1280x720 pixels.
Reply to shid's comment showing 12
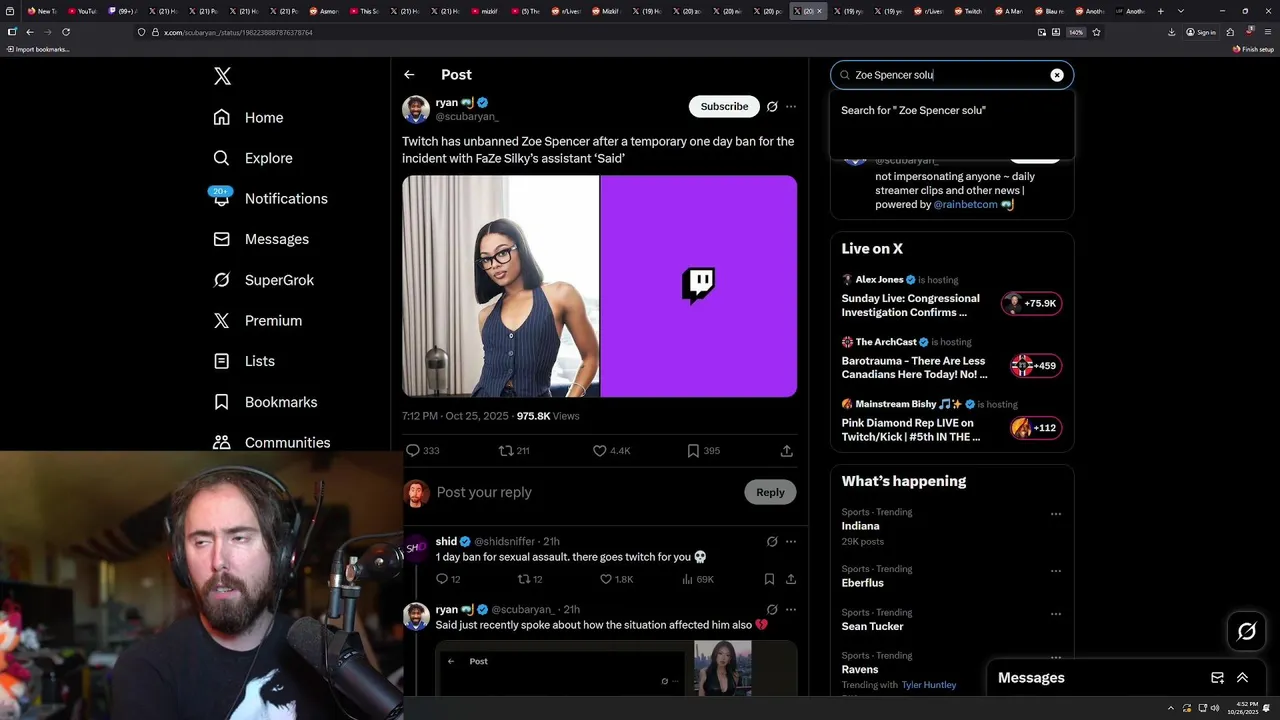pyautogui.click(x=448, y=579)
